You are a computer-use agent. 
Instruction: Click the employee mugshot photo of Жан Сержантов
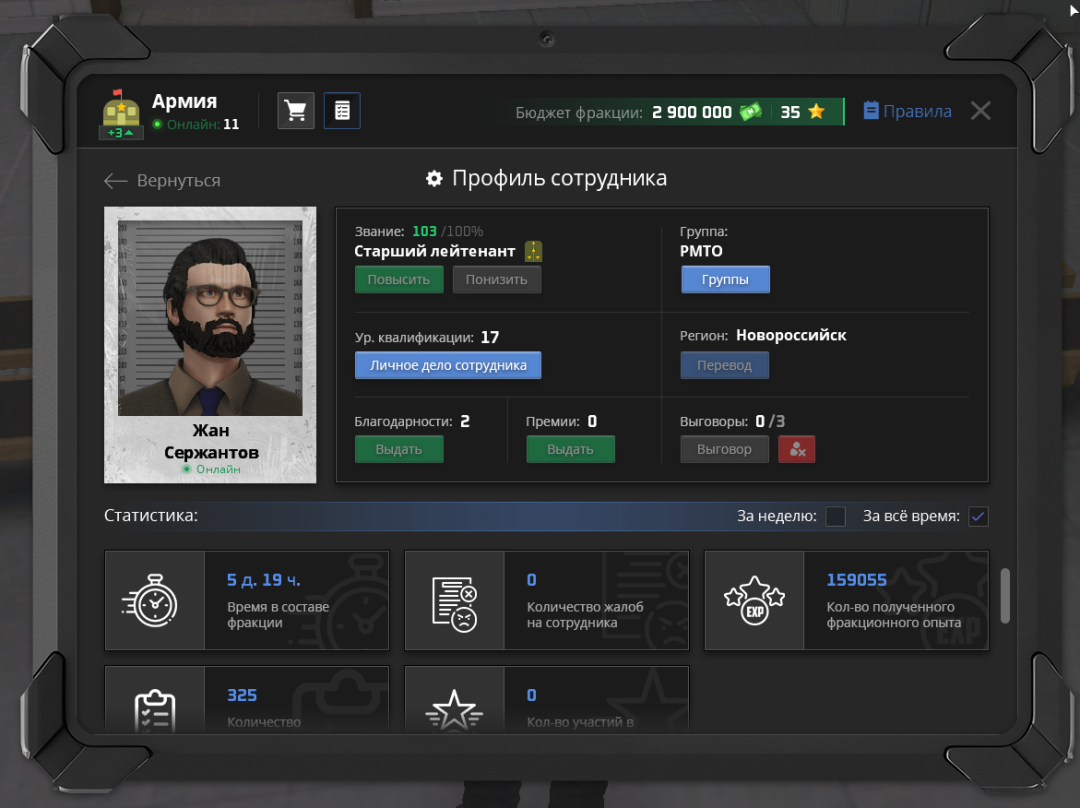(210, 318)
